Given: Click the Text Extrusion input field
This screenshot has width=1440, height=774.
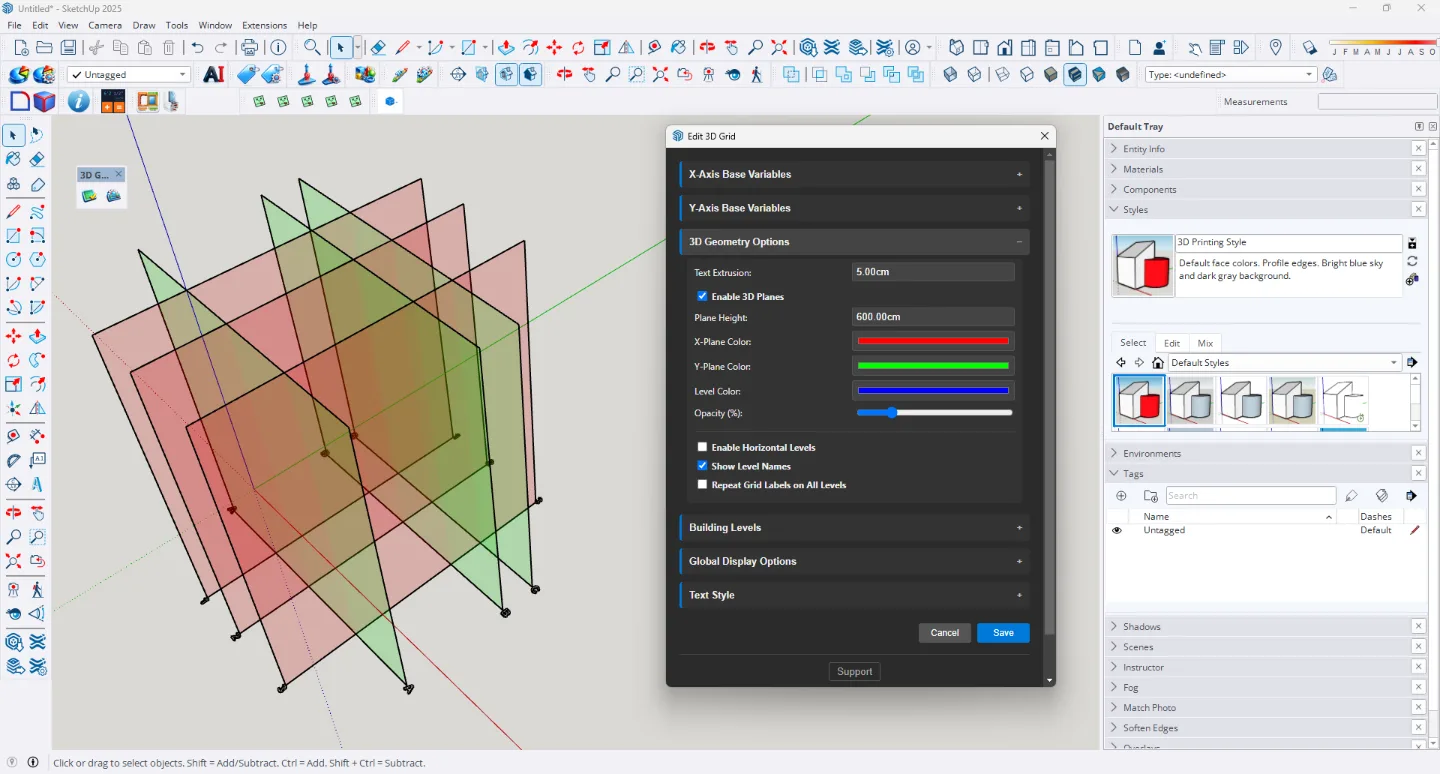Looking at the screenshot, I should point(933,272).
